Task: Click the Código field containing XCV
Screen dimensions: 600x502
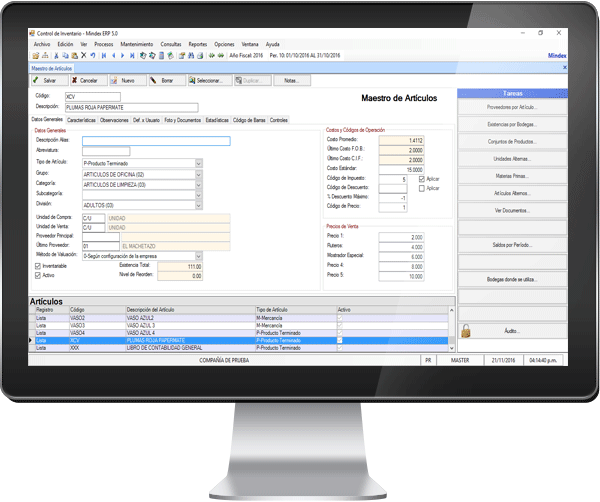Action: 93,97
